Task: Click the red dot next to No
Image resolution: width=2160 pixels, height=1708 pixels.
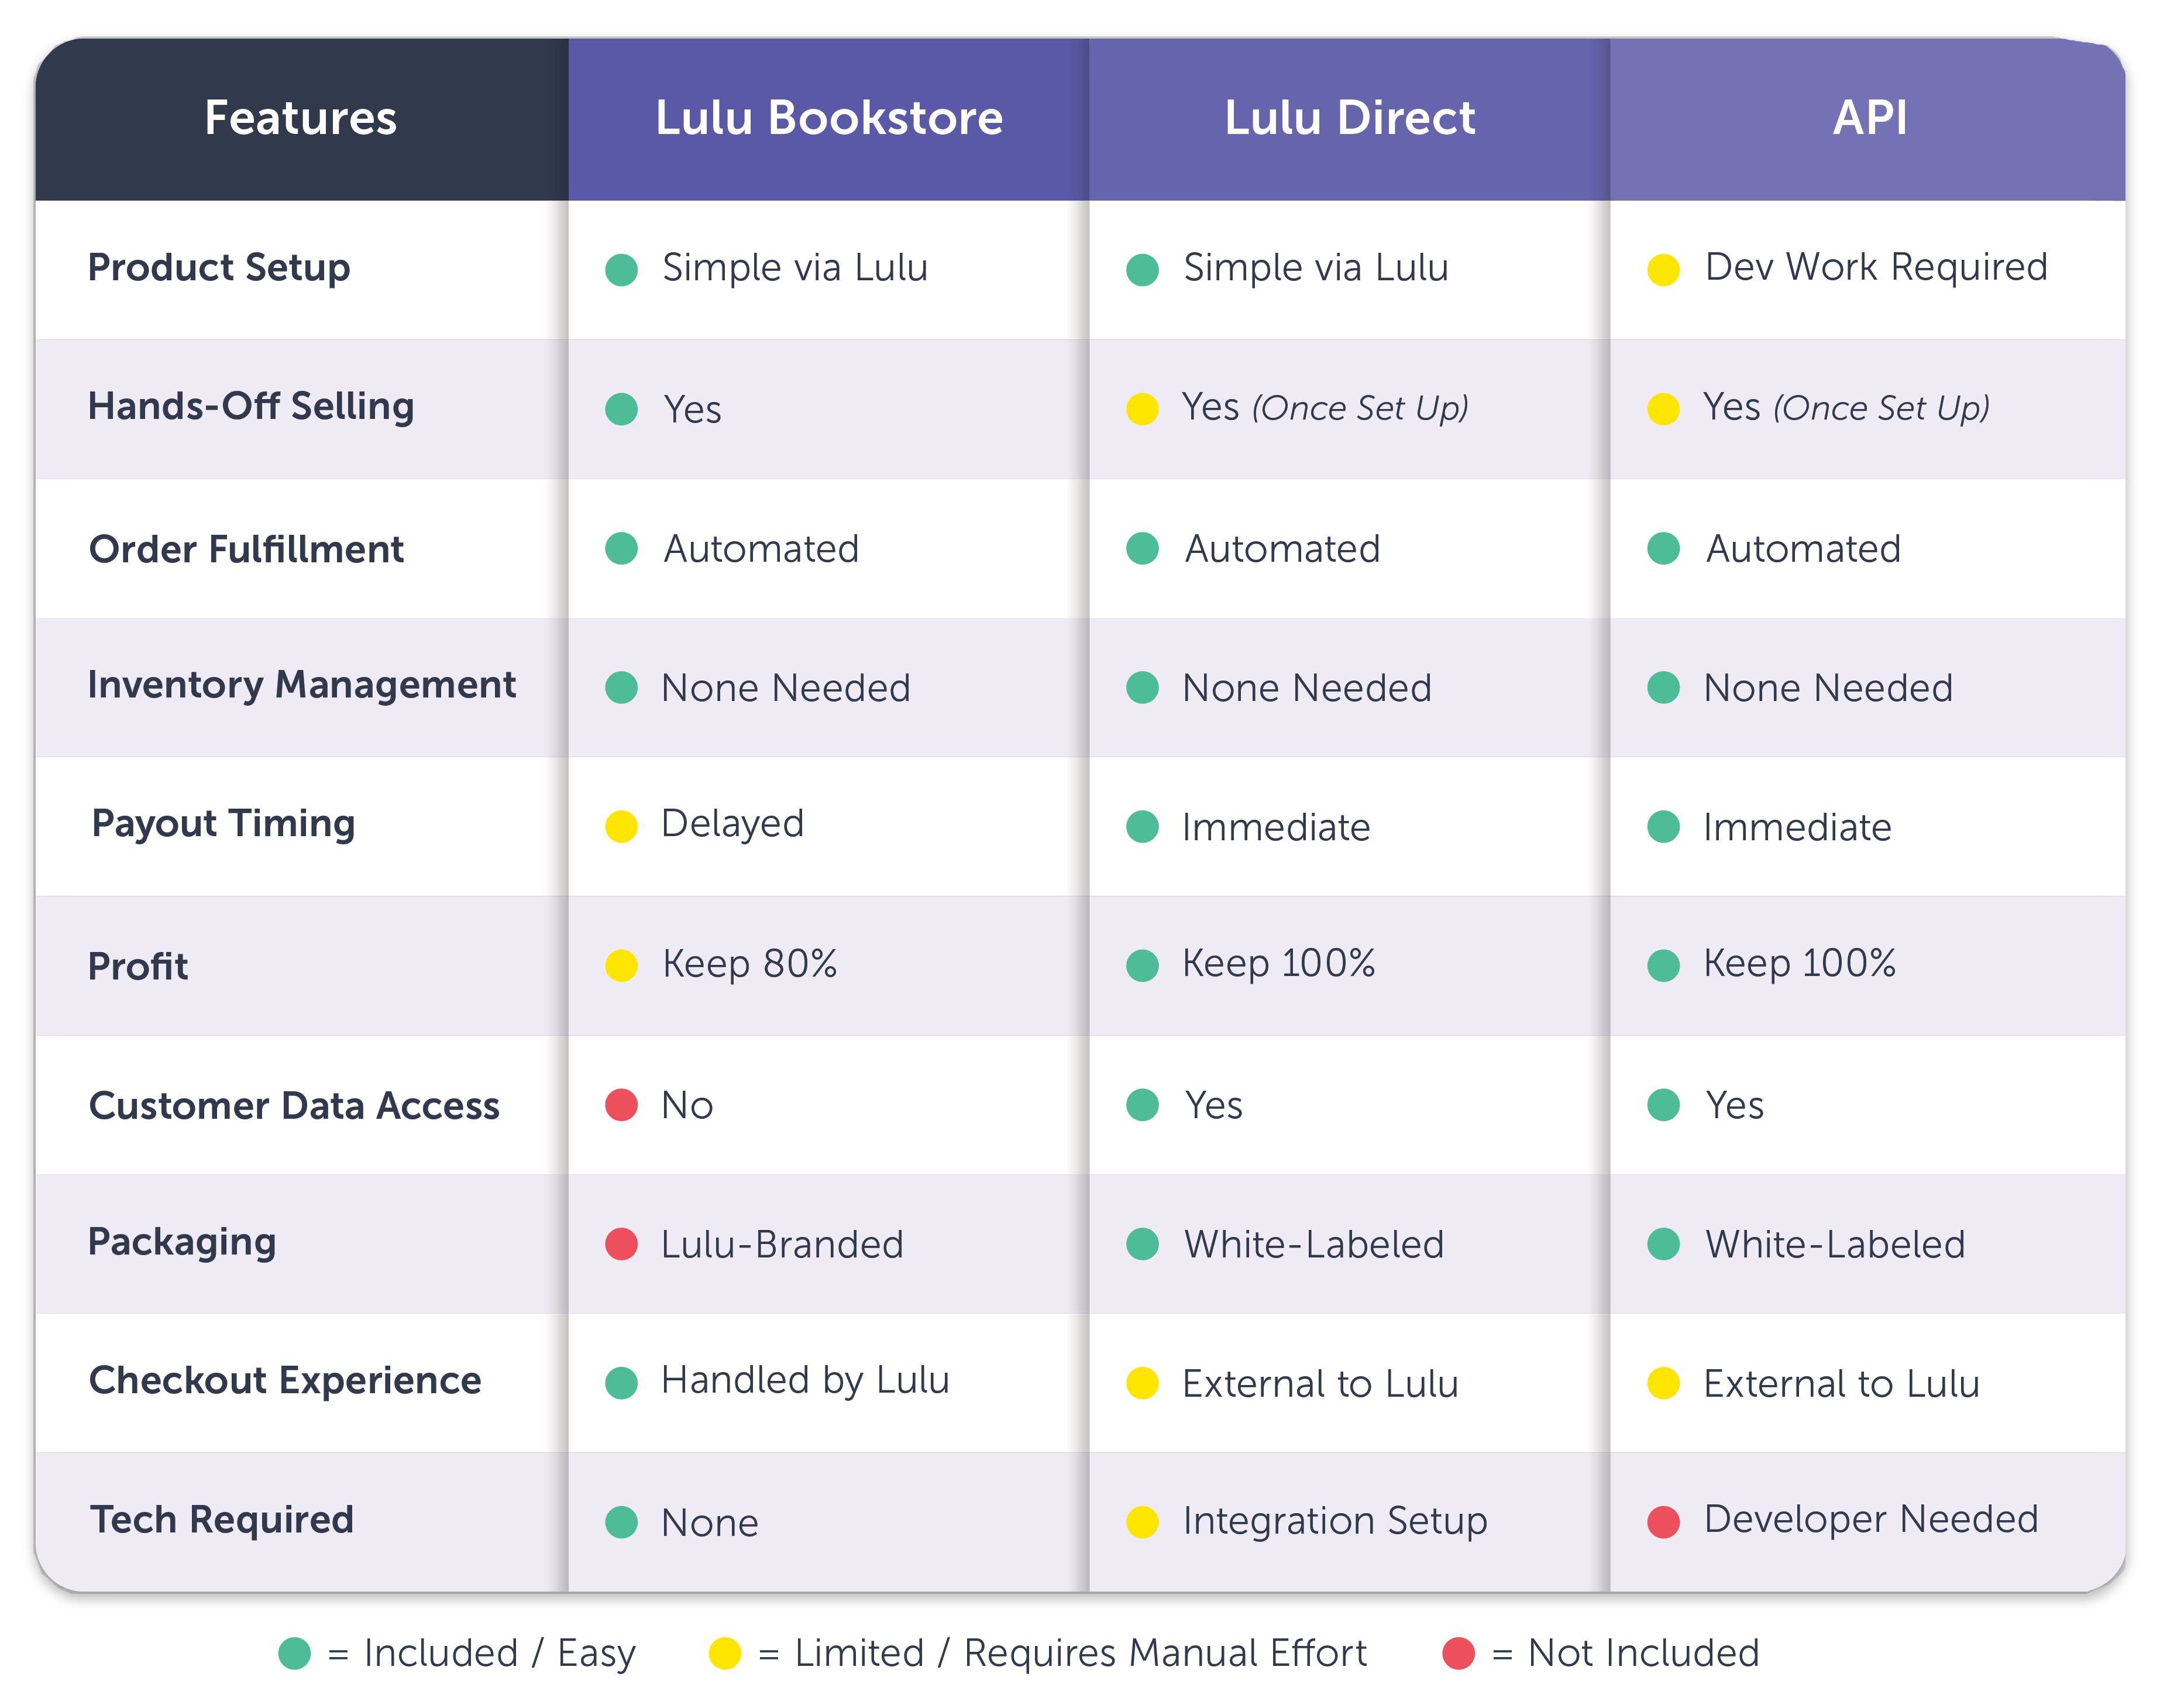Action: pos(621,1105)
